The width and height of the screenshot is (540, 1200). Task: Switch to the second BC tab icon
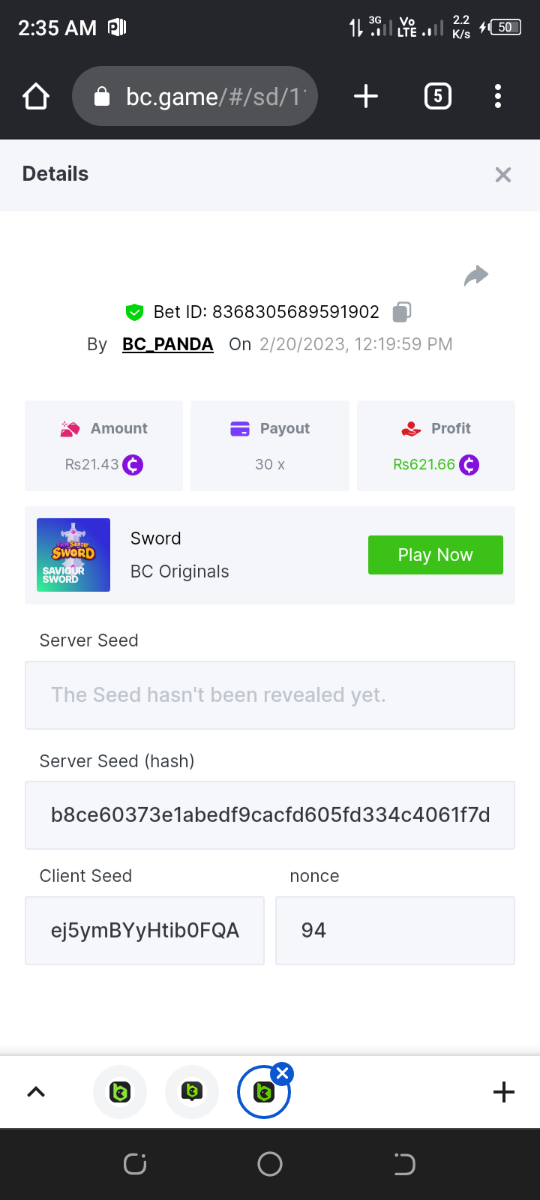coord(192,1092)
